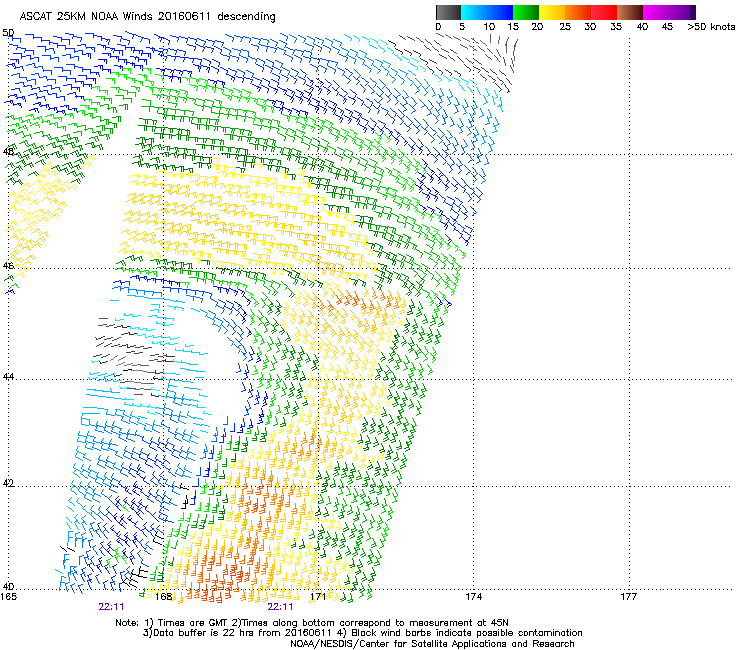Click the '45' legend tick label

click(667, 27)
